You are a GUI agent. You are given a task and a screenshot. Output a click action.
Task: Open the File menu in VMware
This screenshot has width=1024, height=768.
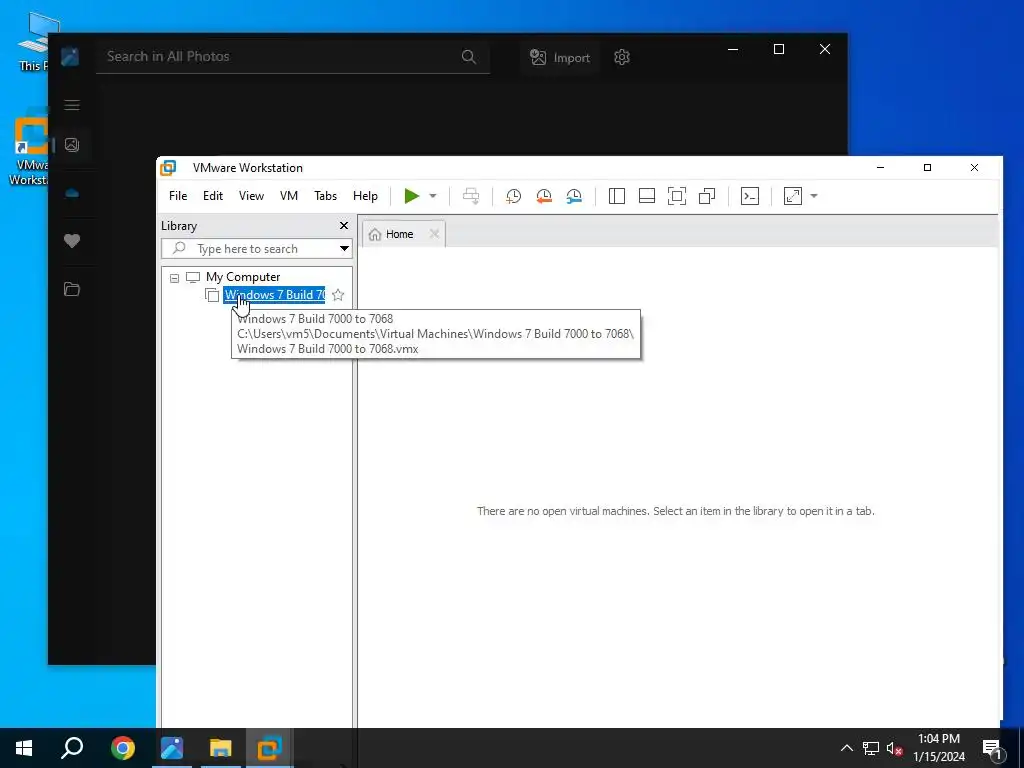click(178, 196)
